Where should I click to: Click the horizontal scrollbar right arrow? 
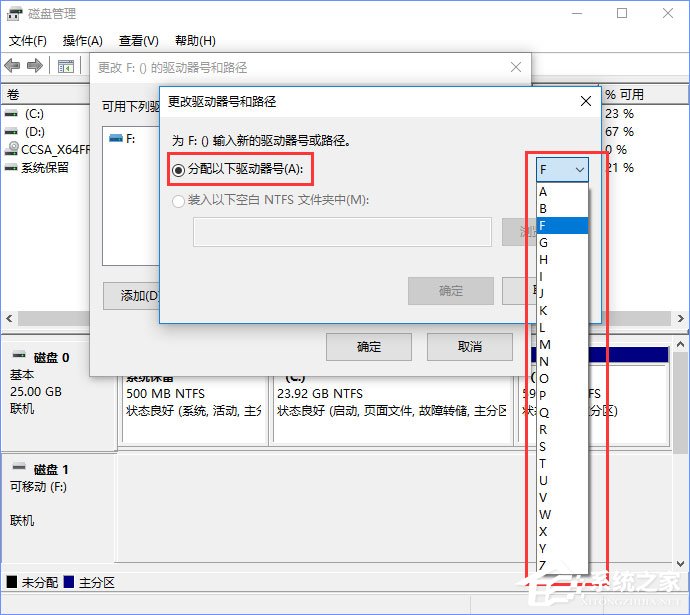(680, 318)
